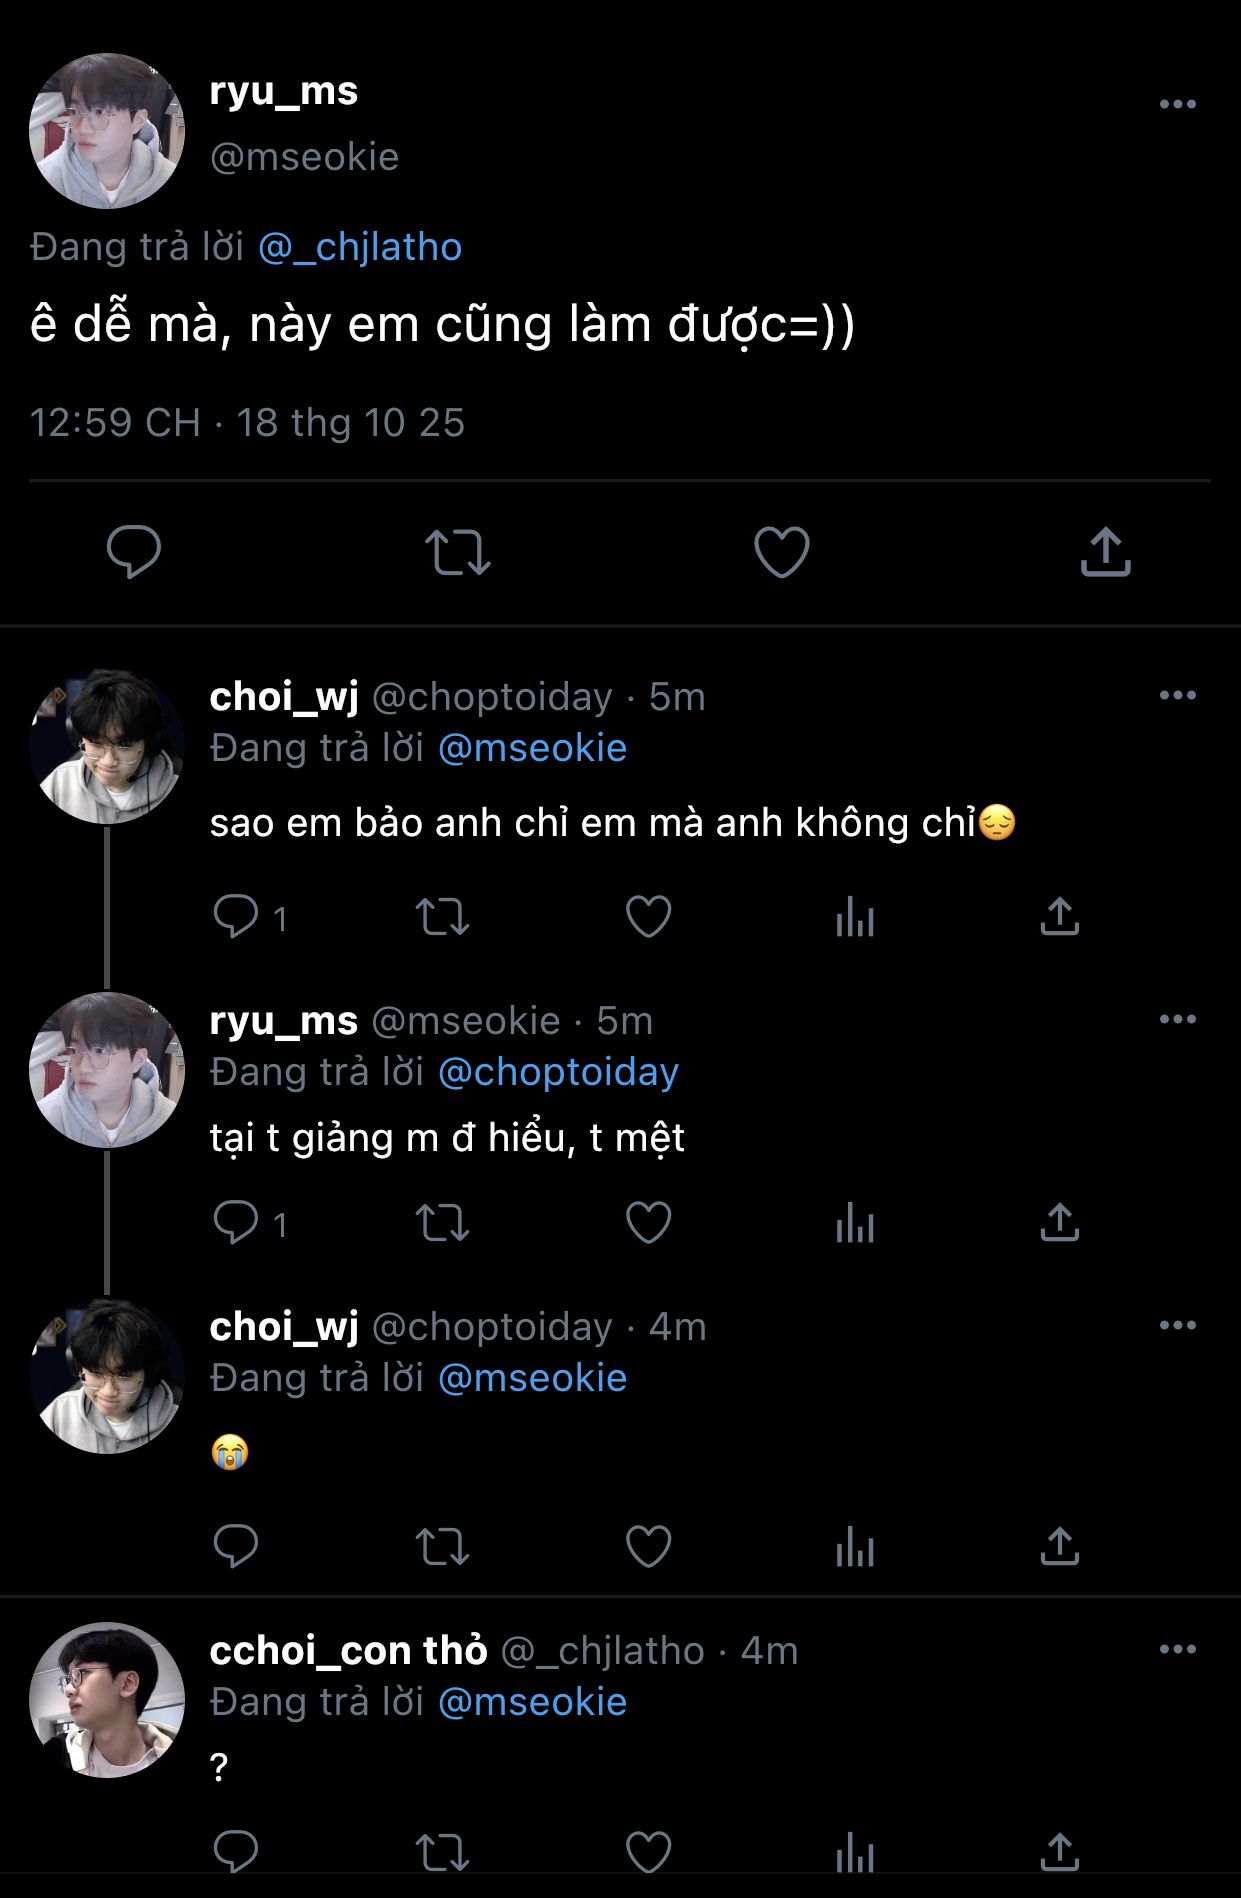Like the 'tại t giảng' reply
Screen dimensions: 1241x1898
pyautogui.click(x=648, y=1223)
